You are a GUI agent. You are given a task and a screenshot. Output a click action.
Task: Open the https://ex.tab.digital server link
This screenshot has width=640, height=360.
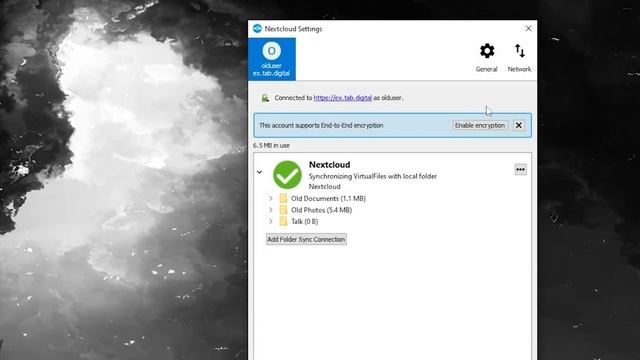click(x=342, y=98)
